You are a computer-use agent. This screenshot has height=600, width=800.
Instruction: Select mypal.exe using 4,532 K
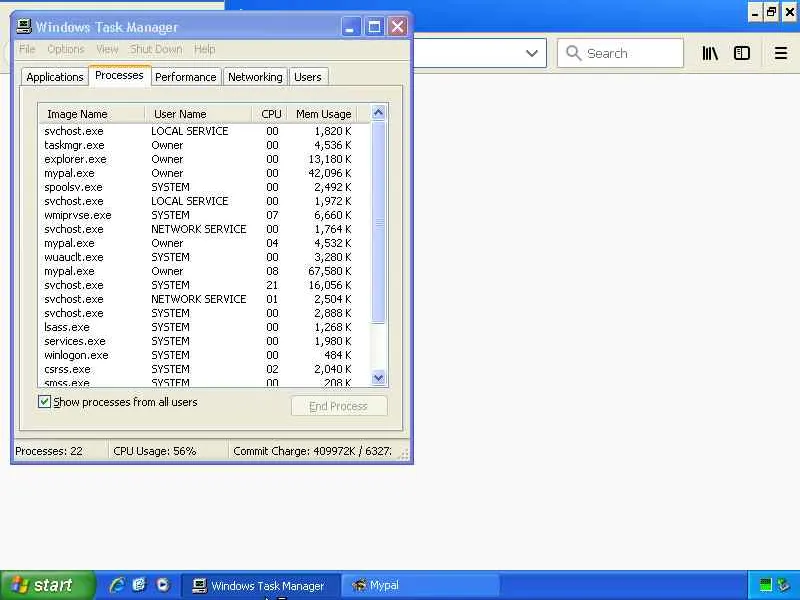tap(204, 243)
